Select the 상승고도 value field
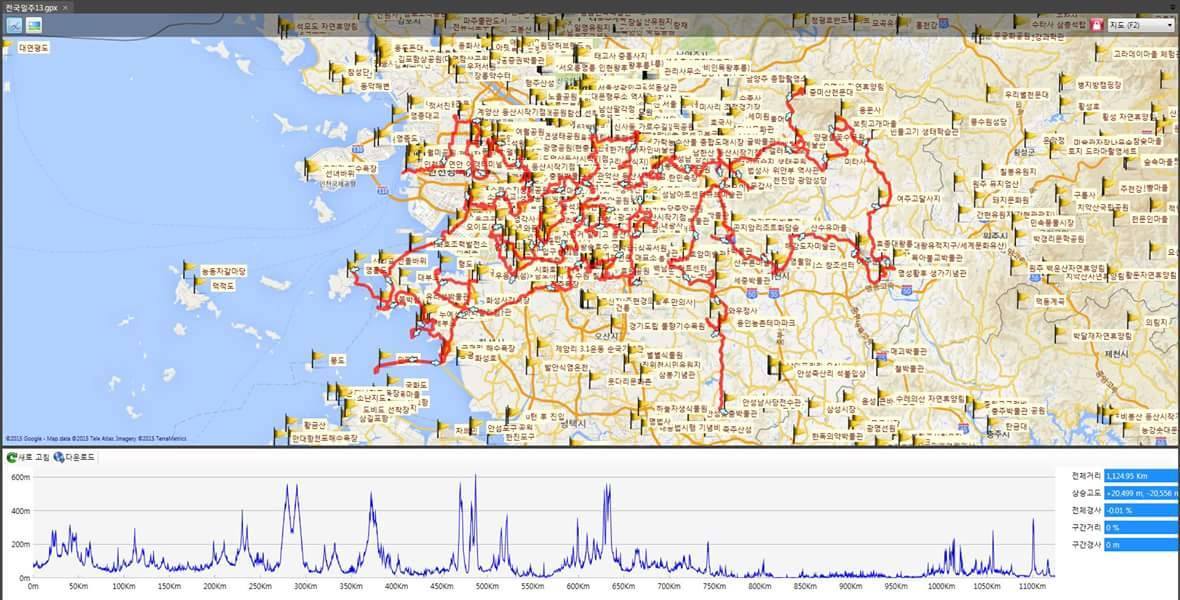The image size is (1180, 600). tap(1141, 493)
